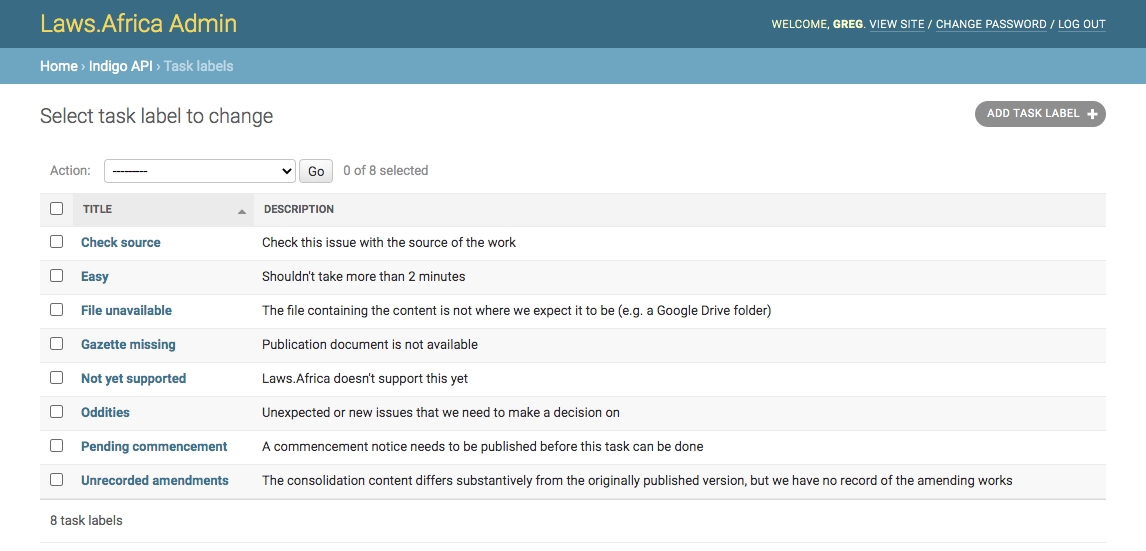Click the Laws.Africa Admin site title
Image resolution: width=1146 pixels, height=551 pixels.
point(138,23)
